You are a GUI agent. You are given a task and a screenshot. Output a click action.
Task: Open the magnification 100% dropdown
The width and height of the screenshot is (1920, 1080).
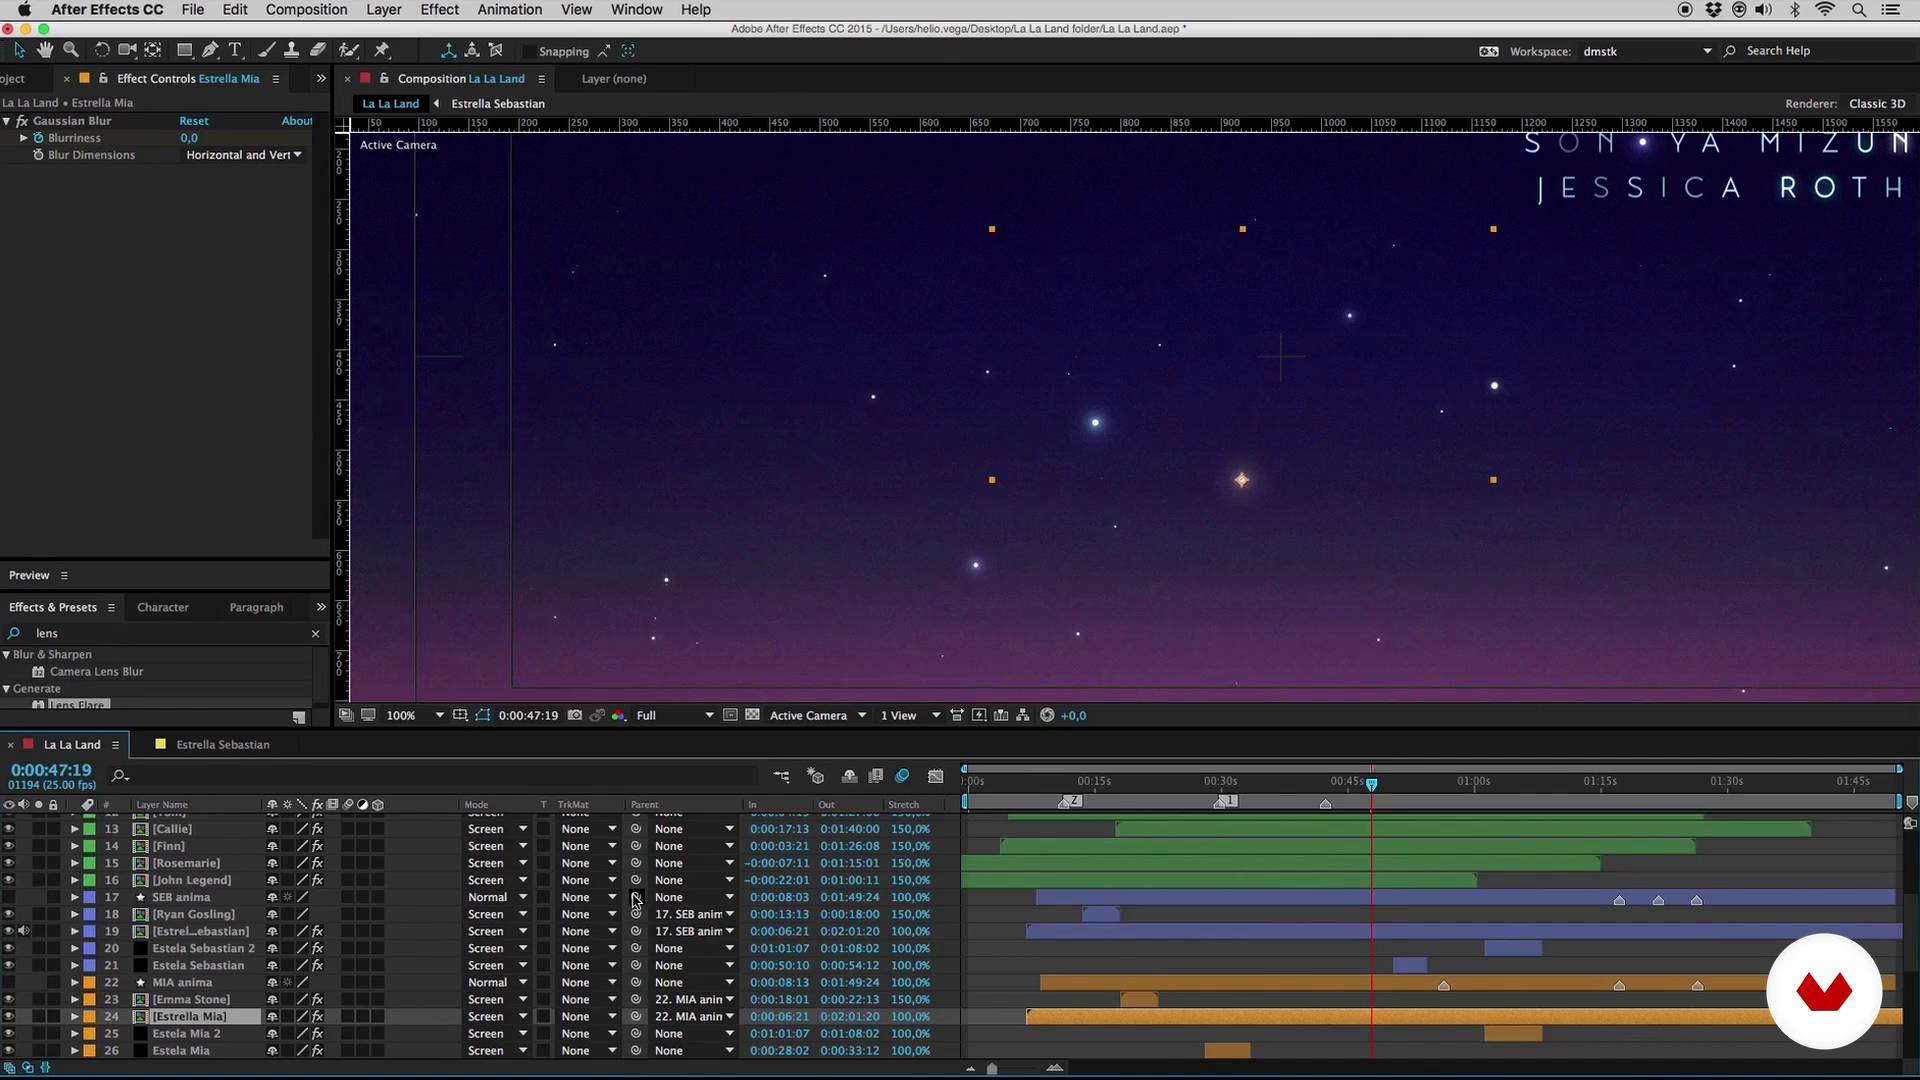click(x=414, y=715)
